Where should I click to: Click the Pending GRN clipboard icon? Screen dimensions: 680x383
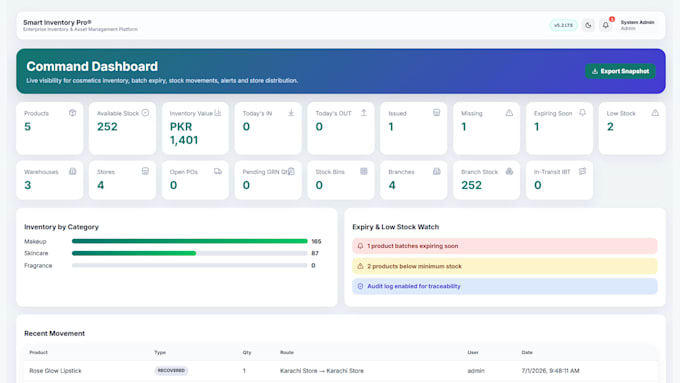pyautogui.click(x=291, y=171)
